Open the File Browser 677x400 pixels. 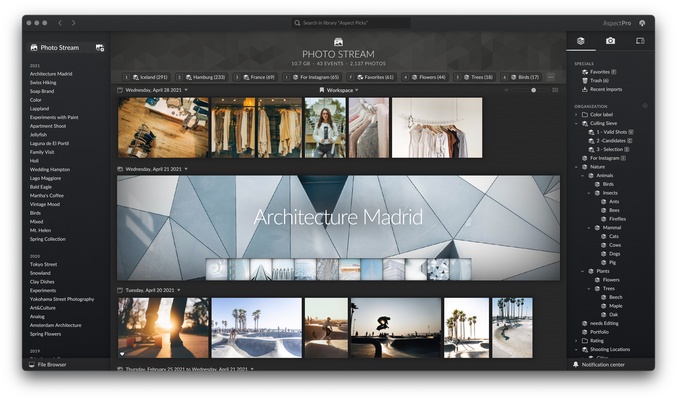47,365
